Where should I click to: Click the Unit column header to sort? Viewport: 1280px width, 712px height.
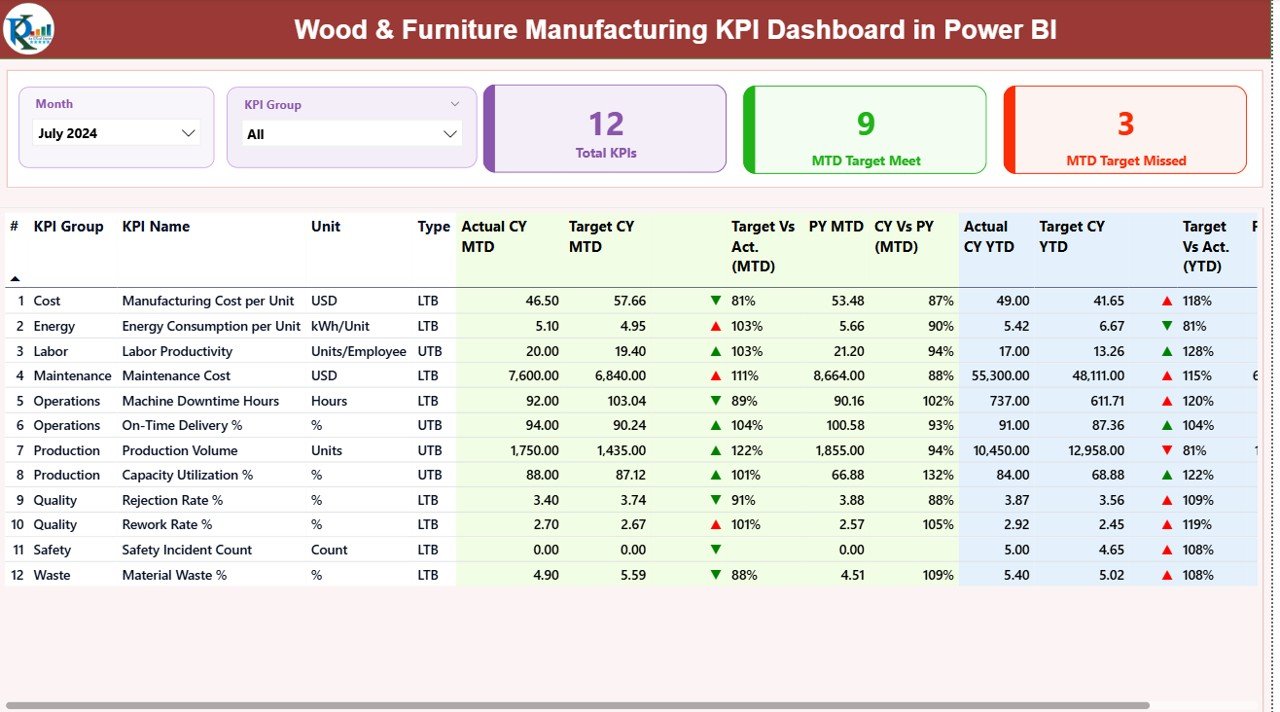pos(325,226)
